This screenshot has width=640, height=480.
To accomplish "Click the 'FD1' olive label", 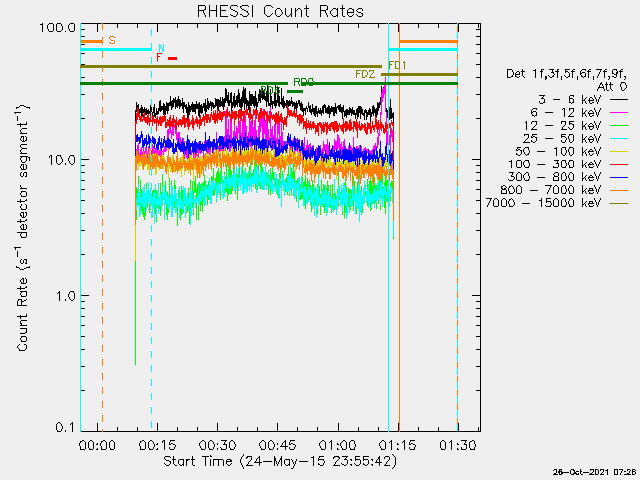I will point(398,65).
